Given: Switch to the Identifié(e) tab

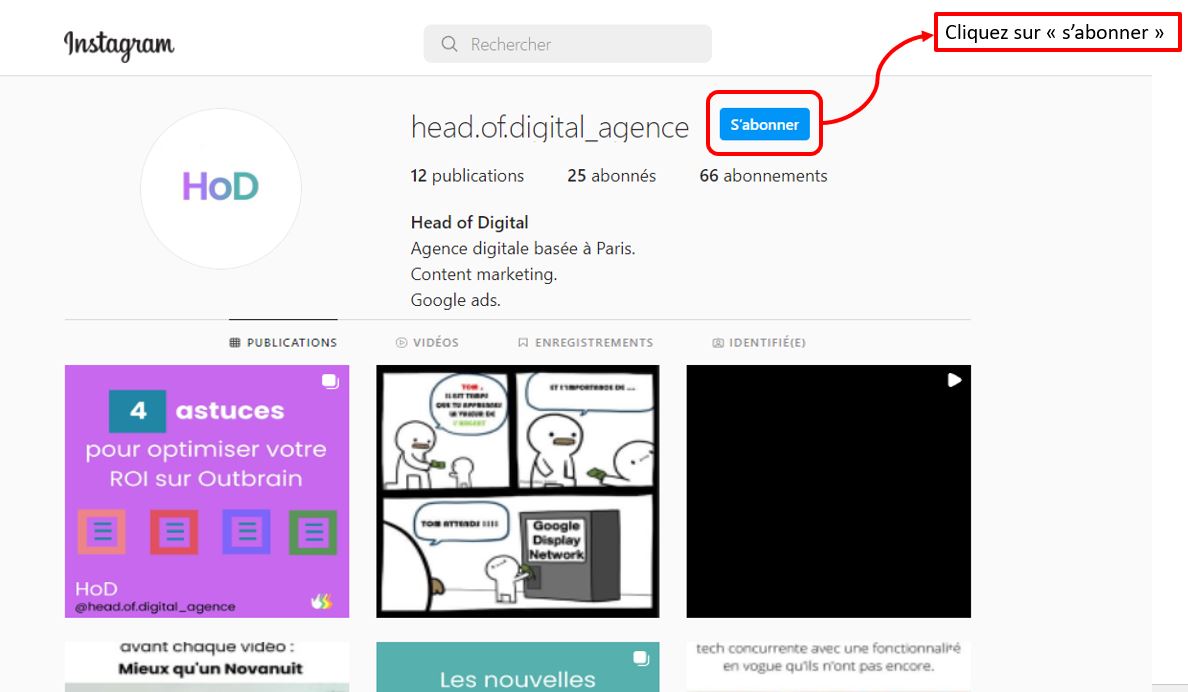Looking at the screenshot, I should 758,343.
